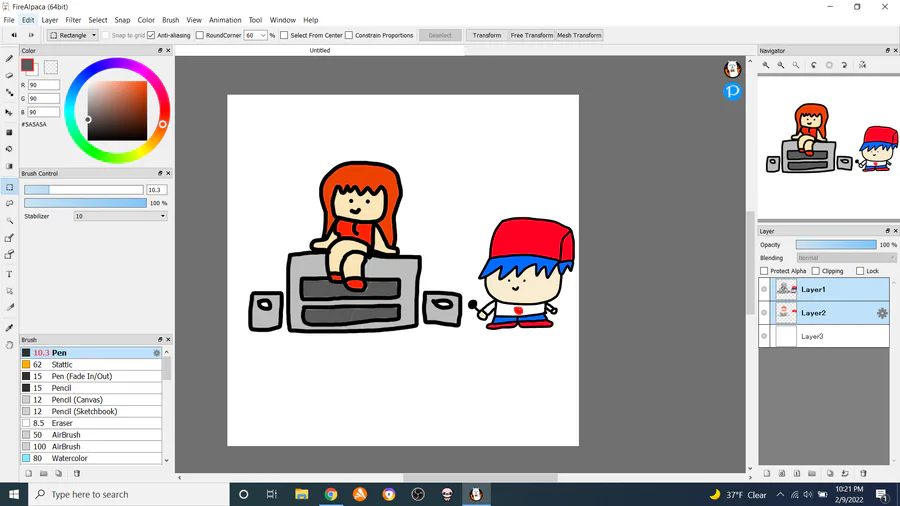
Task: Open File Explorer from the taskbar
Action: click(301, 495)
